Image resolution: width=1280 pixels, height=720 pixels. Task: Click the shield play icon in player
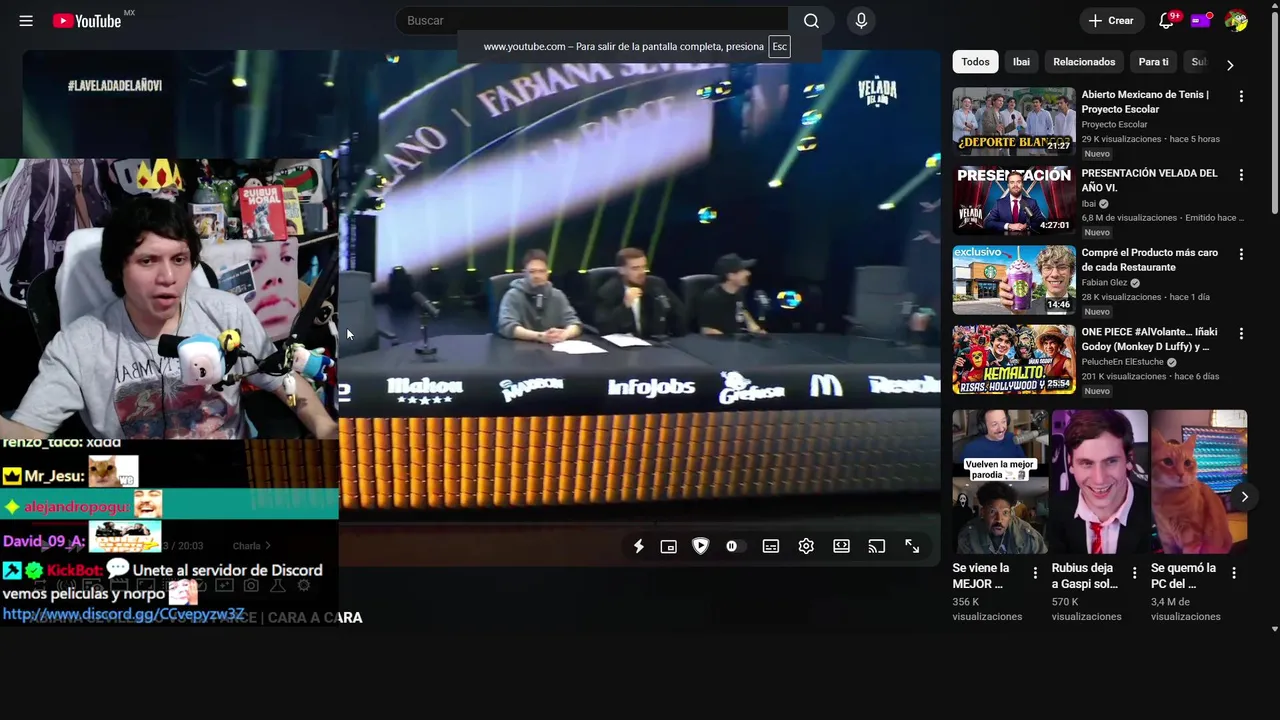(700, 546)
